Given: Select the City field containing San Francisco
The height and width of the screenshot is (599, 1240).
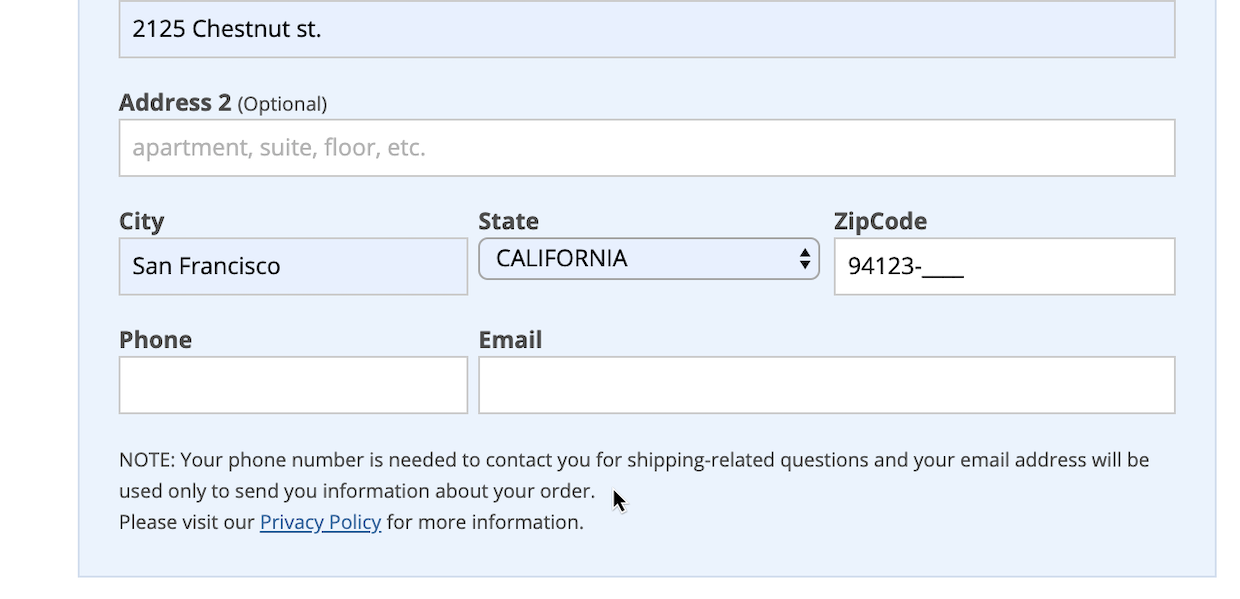Looking at the screenshot, I should (x=292, y=266).
